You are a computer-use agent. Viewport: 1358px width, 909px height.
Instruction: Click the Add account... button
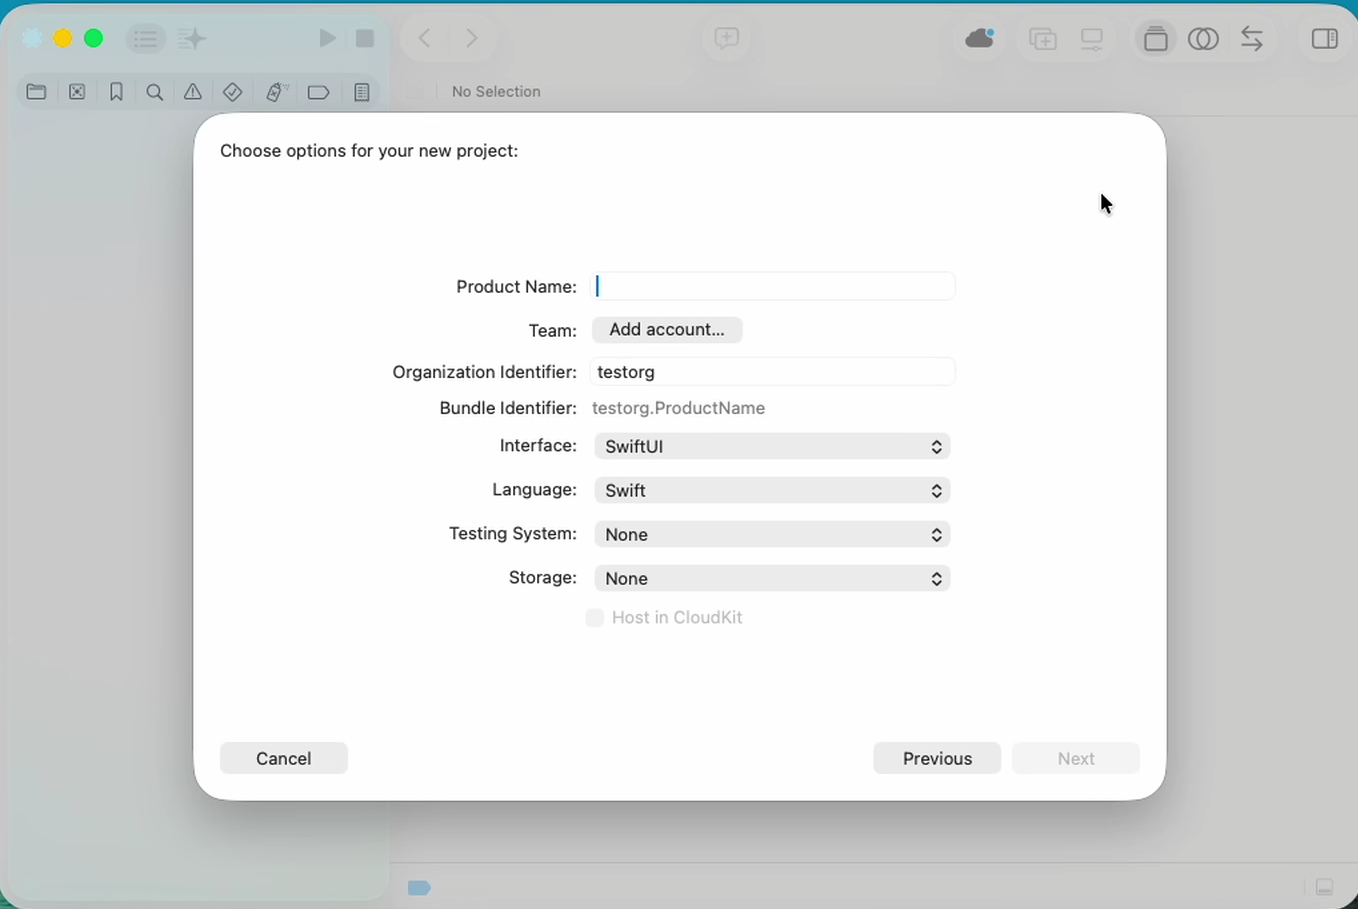[x=667, y=330]
